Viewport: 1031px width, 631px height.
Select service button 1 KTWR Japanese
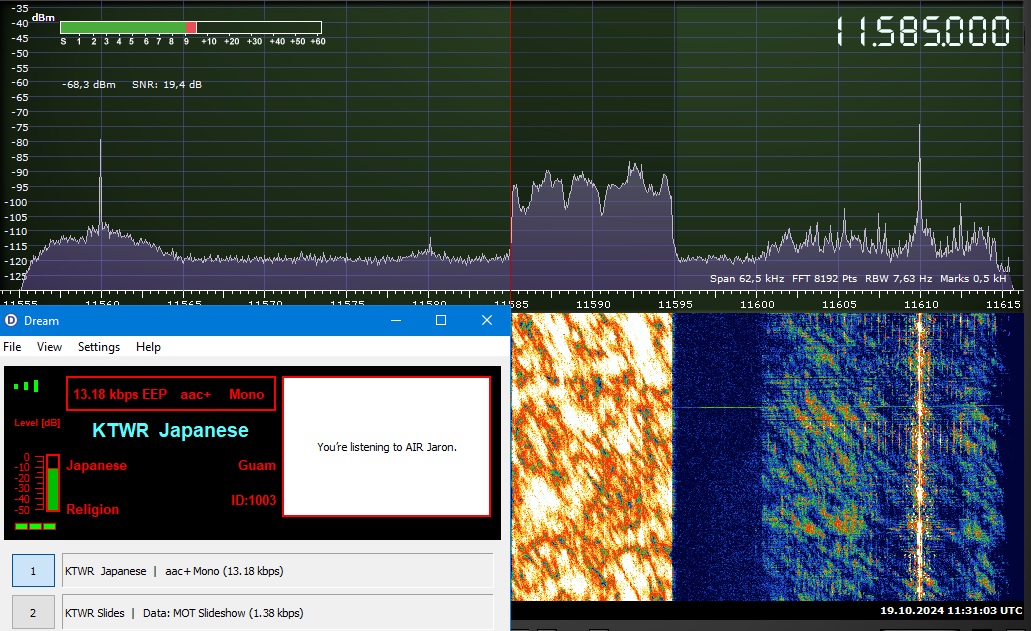tap(33, 571)
